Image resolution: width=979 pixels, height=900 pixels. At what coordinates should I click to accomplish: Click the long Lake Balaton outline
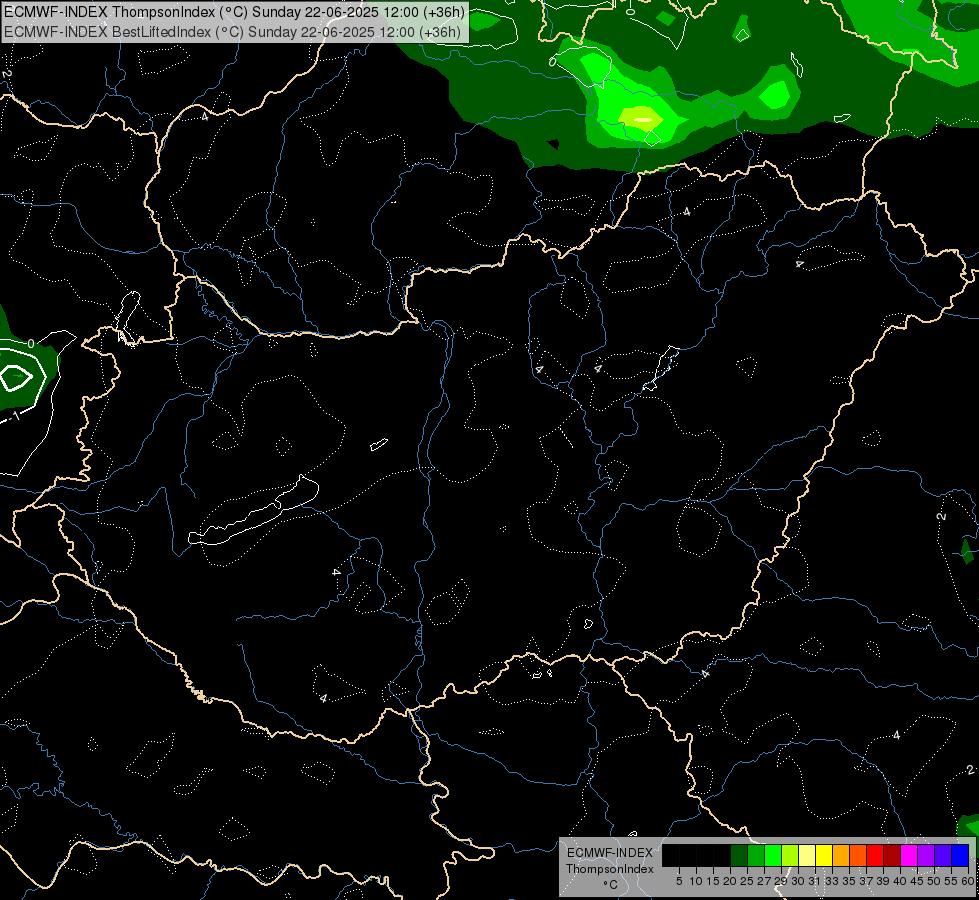coord(253,512)
